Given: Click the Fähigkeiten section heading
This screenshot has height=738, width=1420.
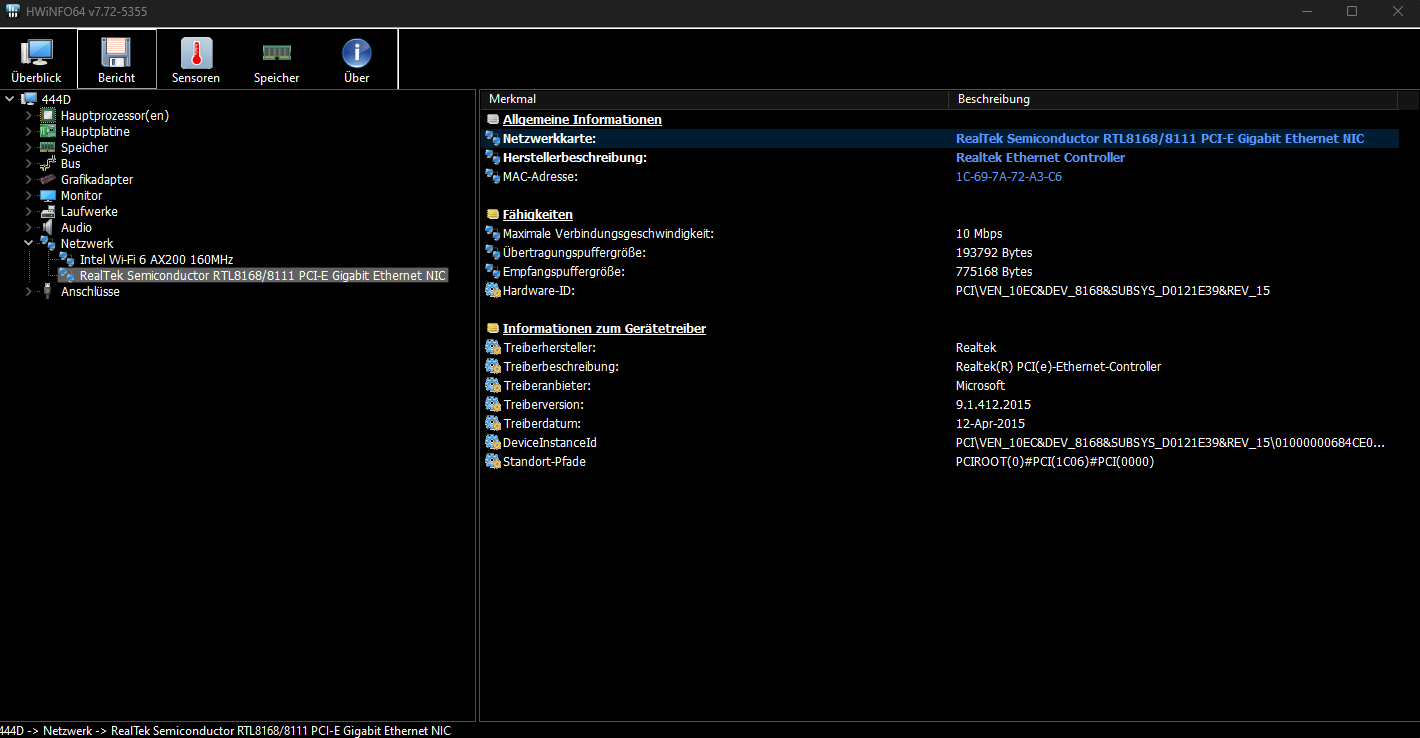Looking at the screenshot, I should pos(538,214).
